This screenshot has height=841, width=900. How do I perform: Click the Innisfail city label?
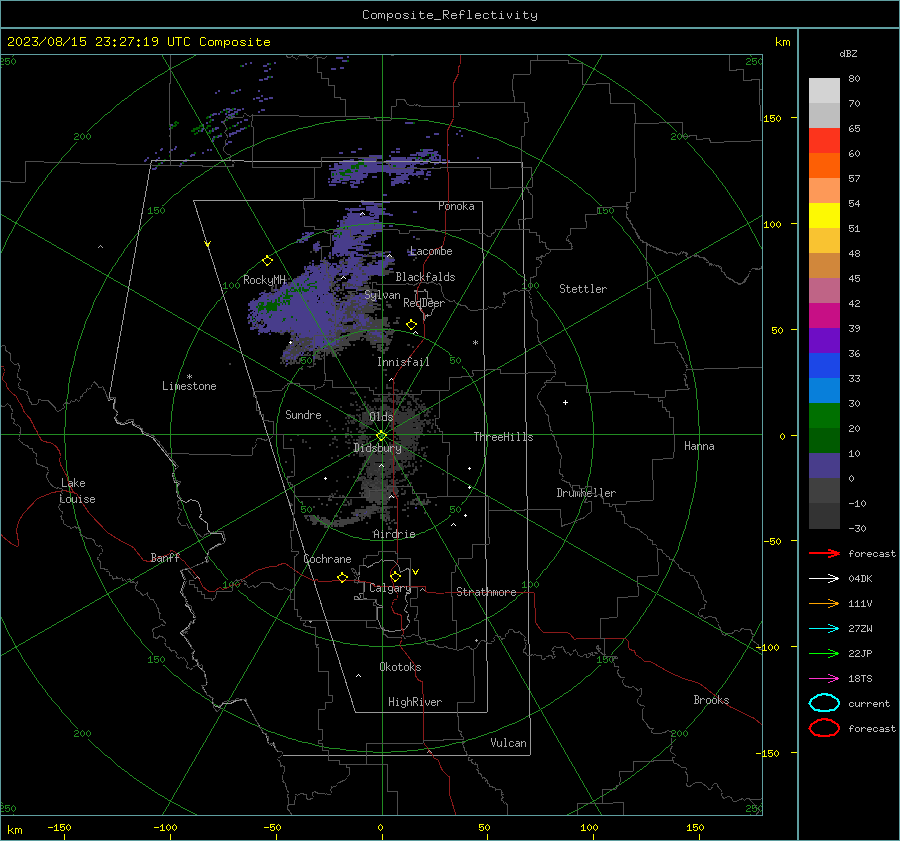[x=403, y=362]
